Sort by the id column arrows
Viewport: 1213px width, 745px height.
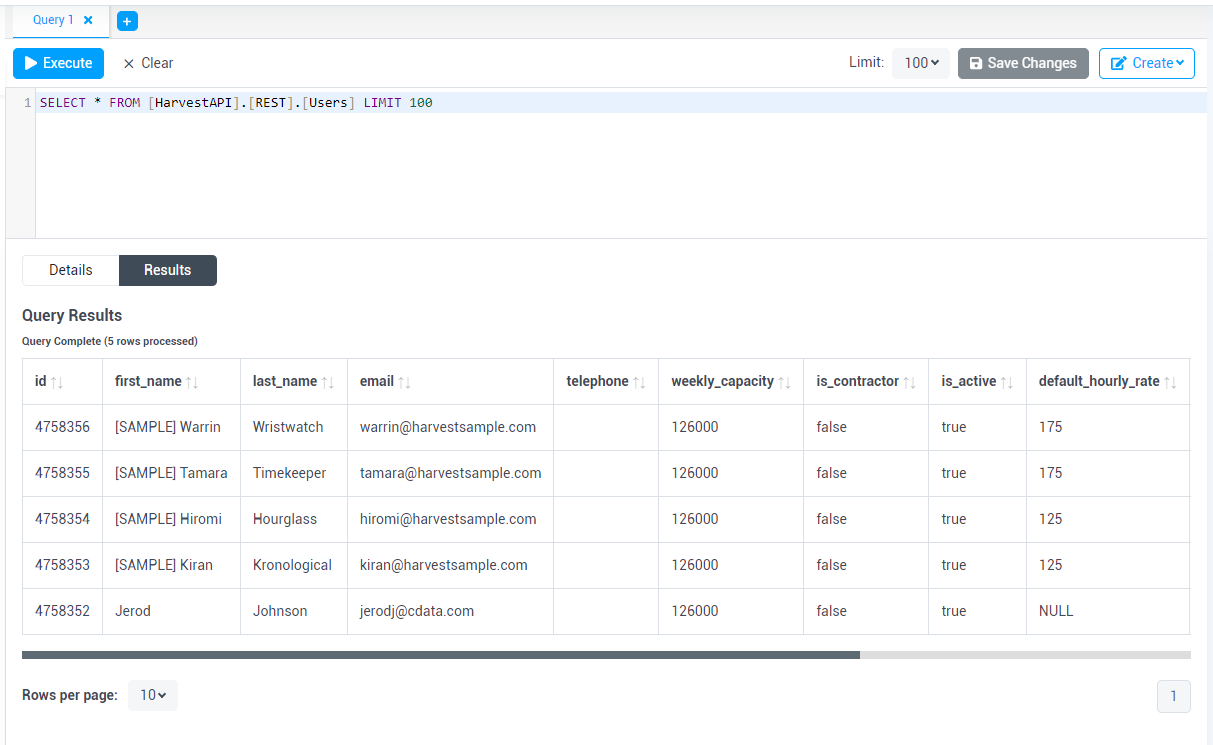coord(57,382)
